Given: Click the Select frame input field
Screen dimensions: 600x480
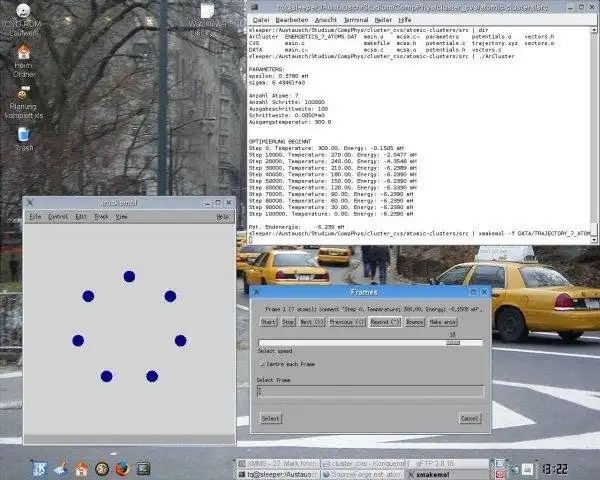Looking at the screenshot, I should coord(370,391).
